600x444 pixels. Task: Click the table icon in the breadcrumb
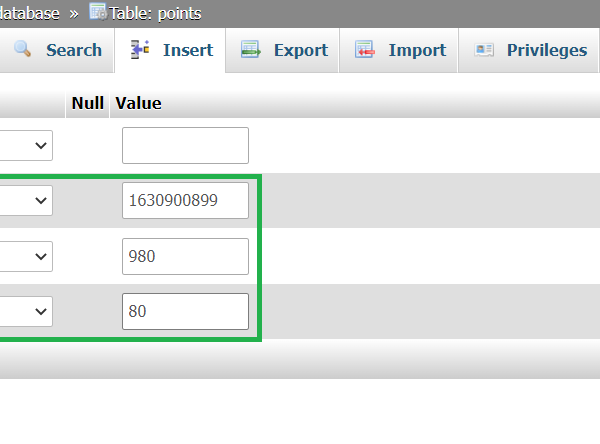(98, 13)
